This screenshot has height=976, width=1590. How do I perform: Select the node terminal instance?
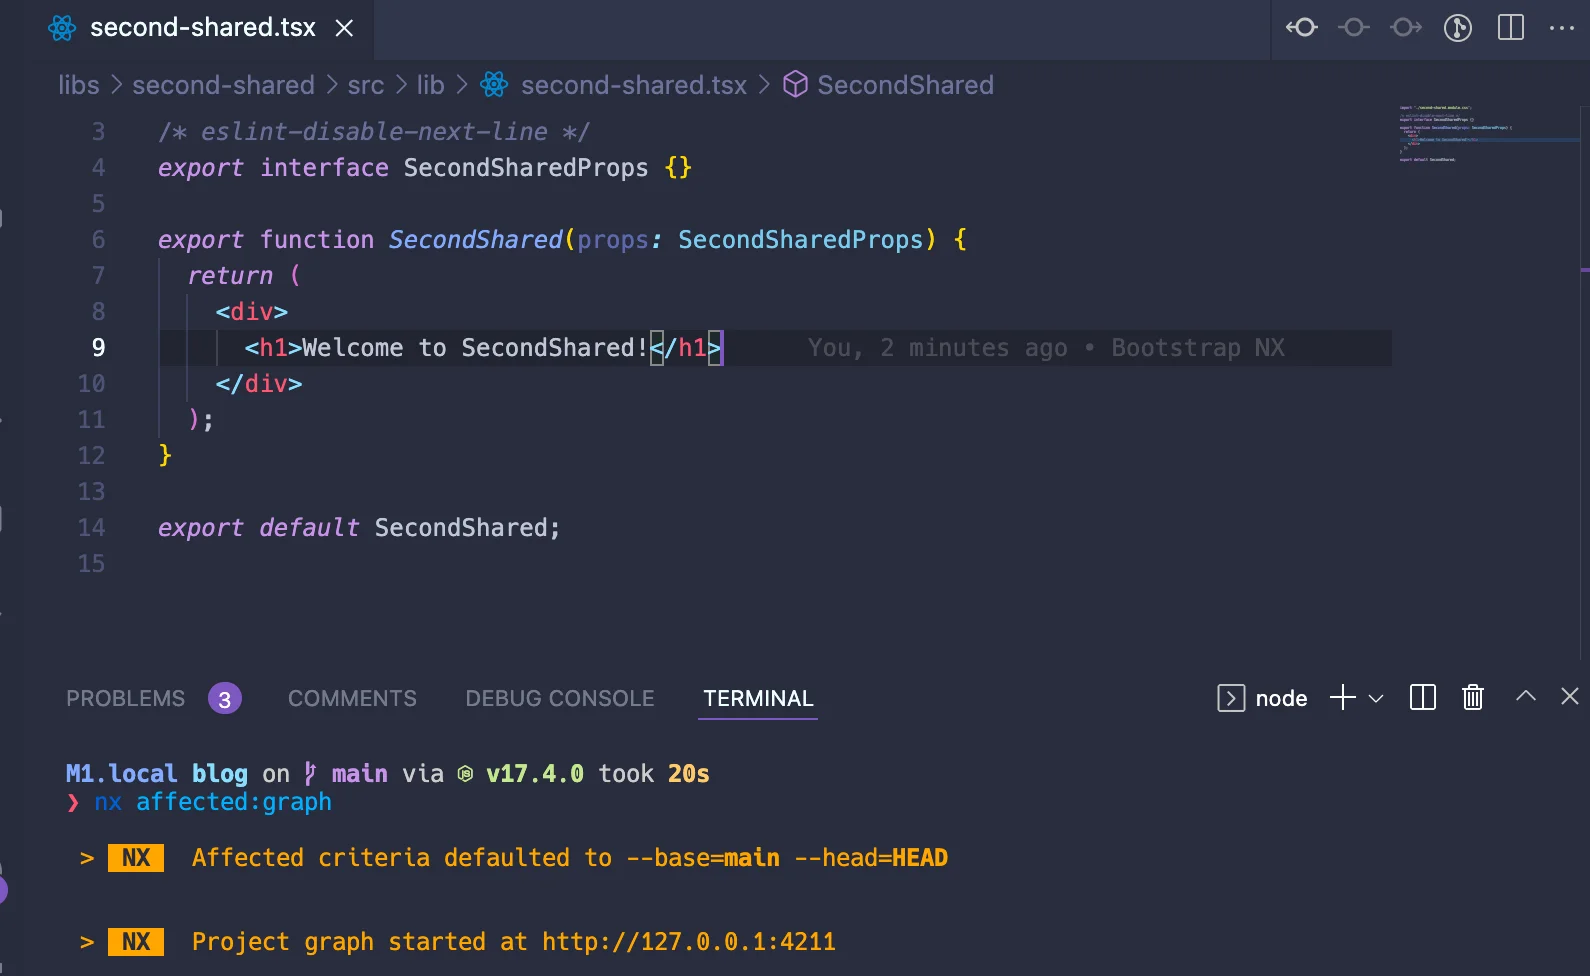coord(1263,698)
